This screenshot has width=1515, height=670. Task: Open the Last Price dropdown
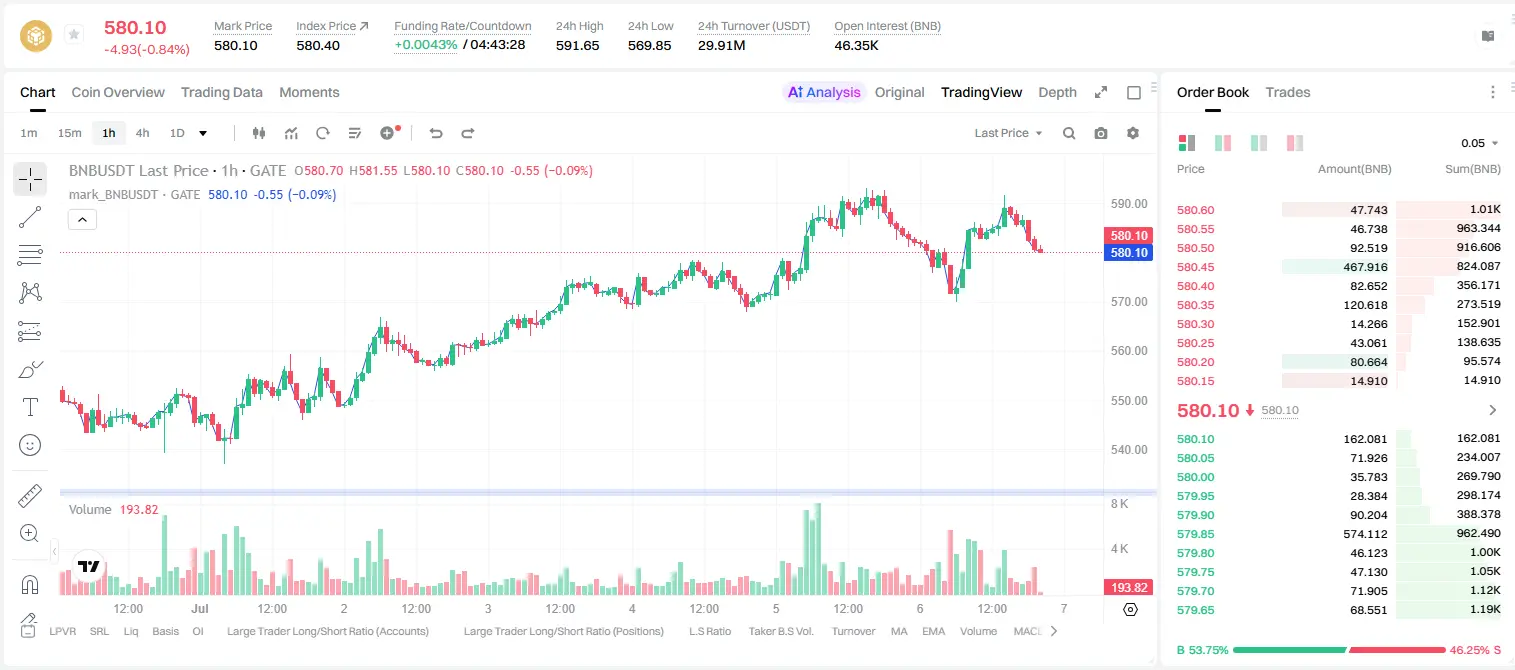pyautogui.click(x=1008, y=133)
